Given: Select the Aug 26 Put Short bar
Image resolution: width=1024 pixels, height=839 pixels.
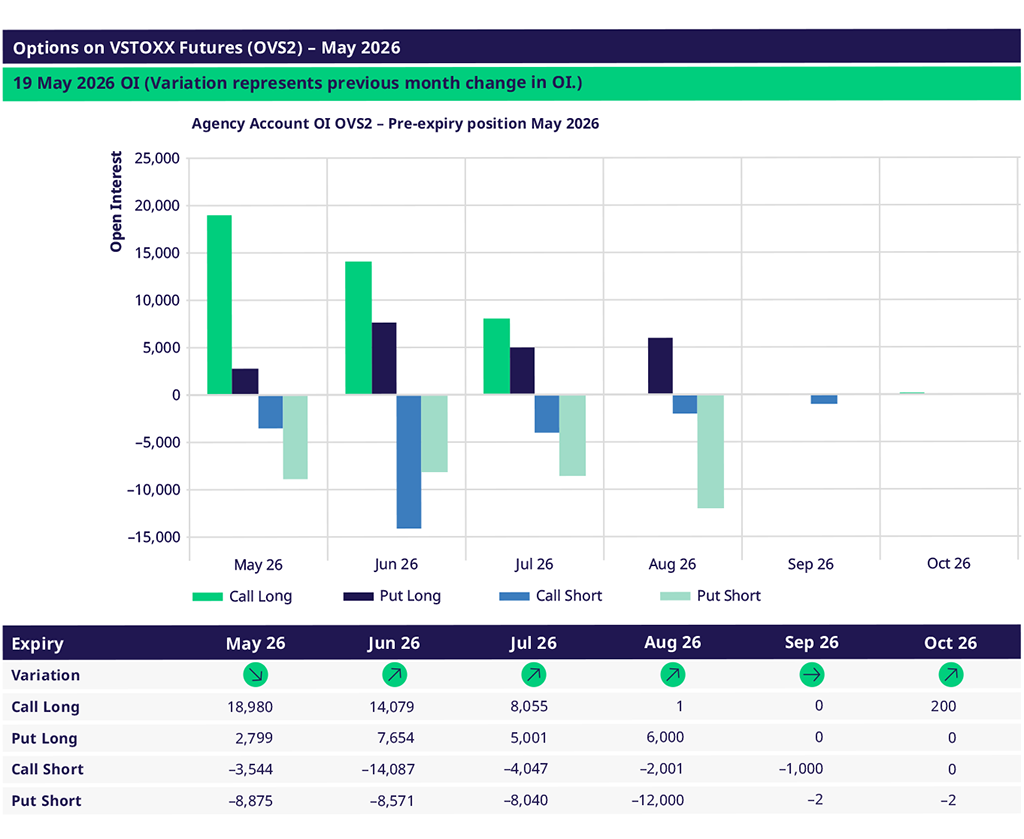Looking at the screenshot, I should tap(711, 452).
